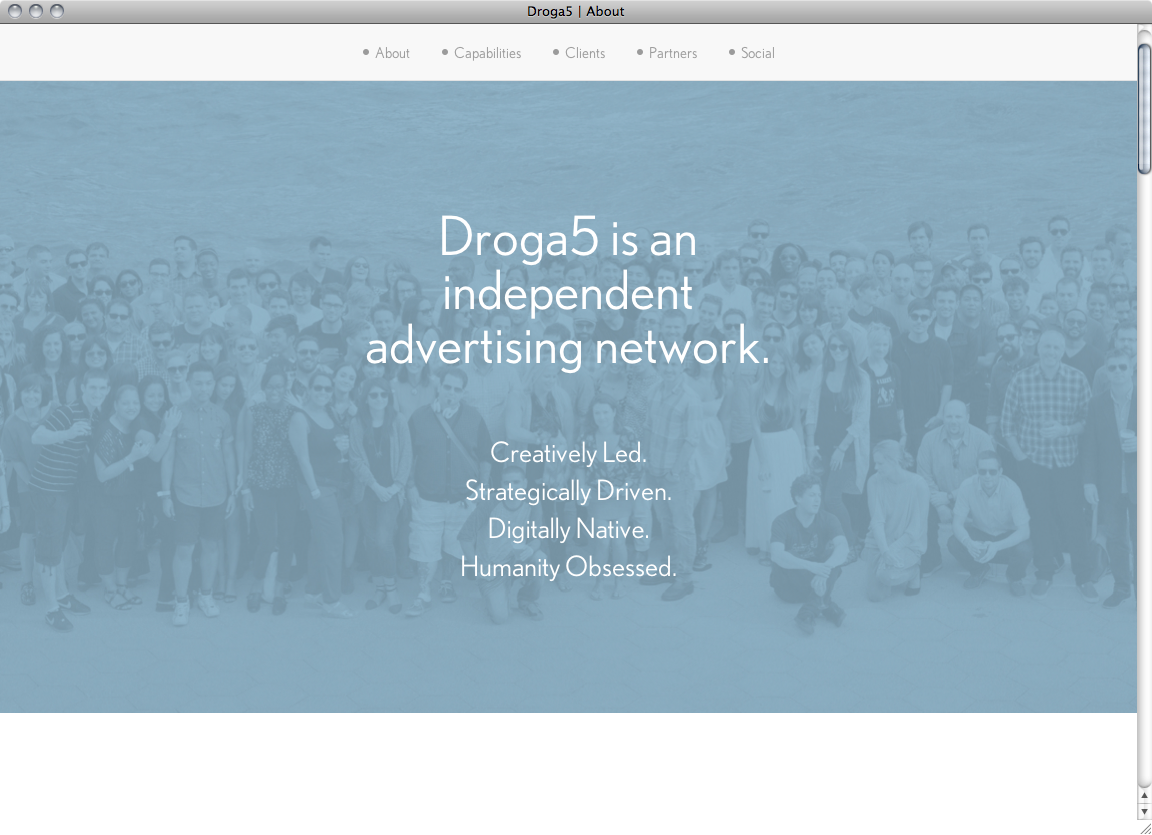This screenshot has width=1152, height=835.
Task: Click the window resize grip corner
Action: tap(1144, 826)
